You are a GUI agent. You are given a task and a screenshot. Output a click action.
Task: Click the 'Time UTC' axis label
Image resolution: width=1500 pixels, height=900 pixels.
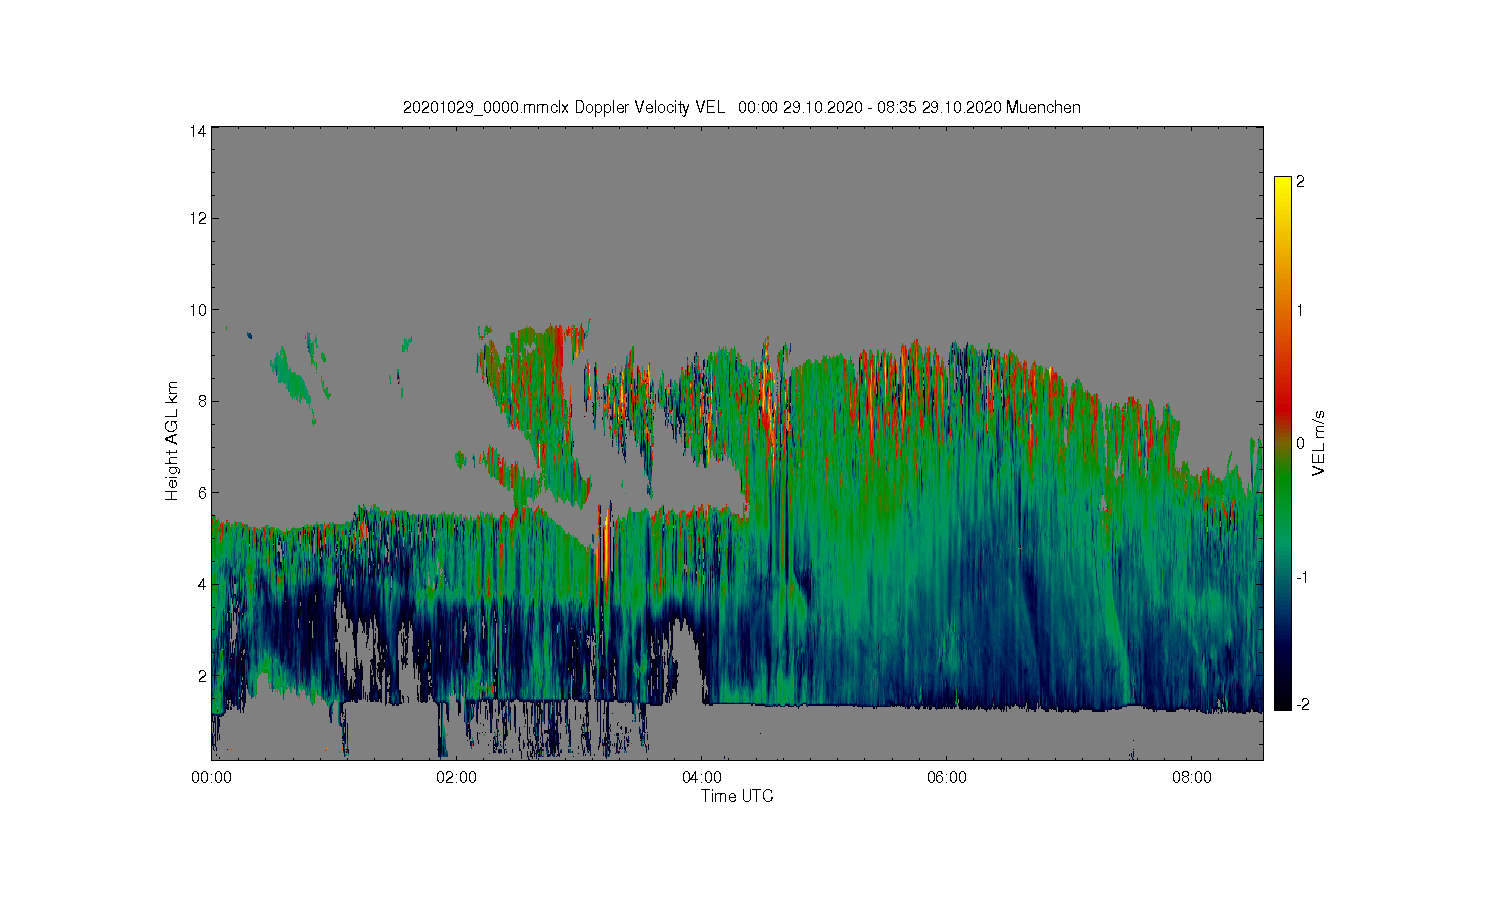coord(737,797)
